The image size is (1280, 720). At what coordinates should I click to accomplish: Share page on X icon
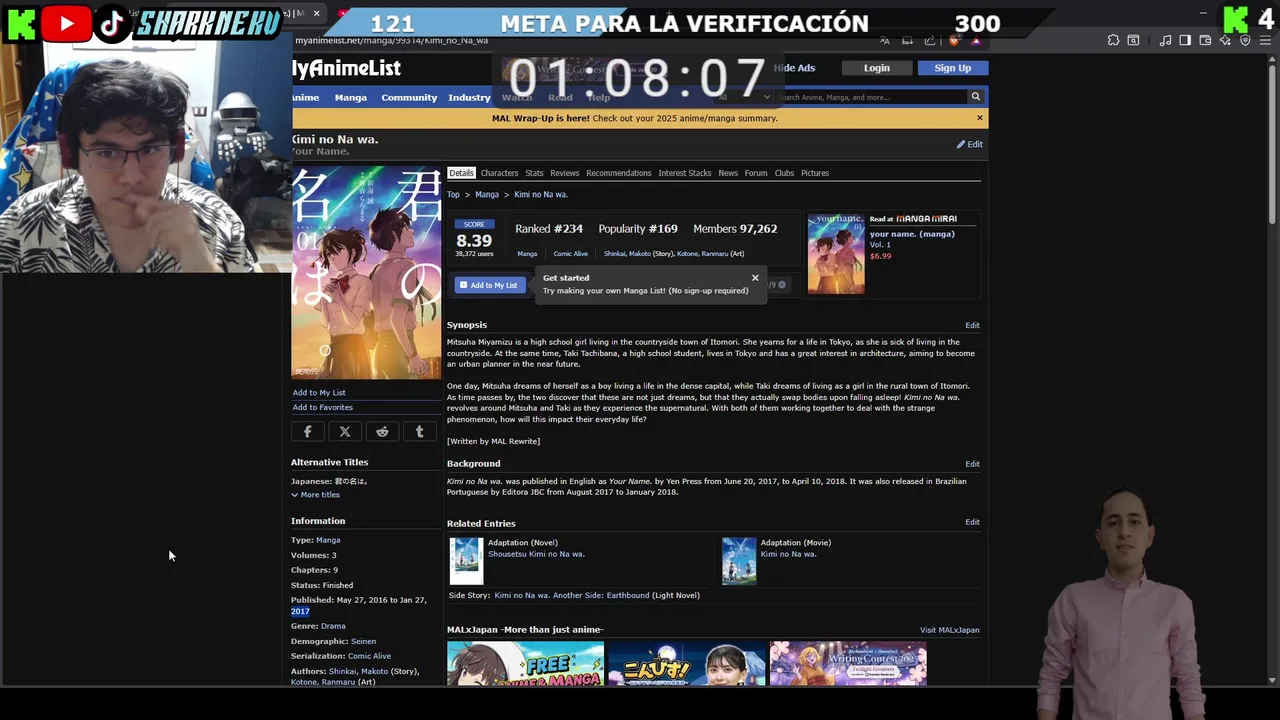[x=345, y=432]
